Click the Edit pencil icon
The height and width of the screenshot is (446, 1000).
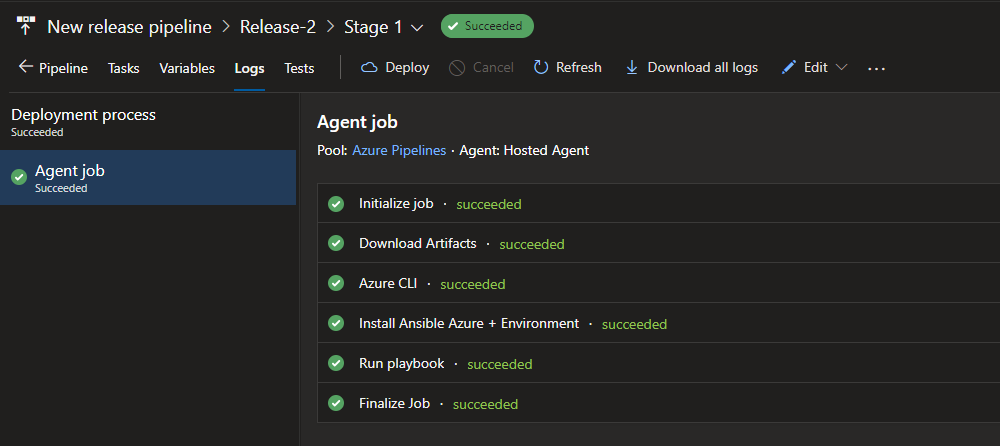[789, 68]
